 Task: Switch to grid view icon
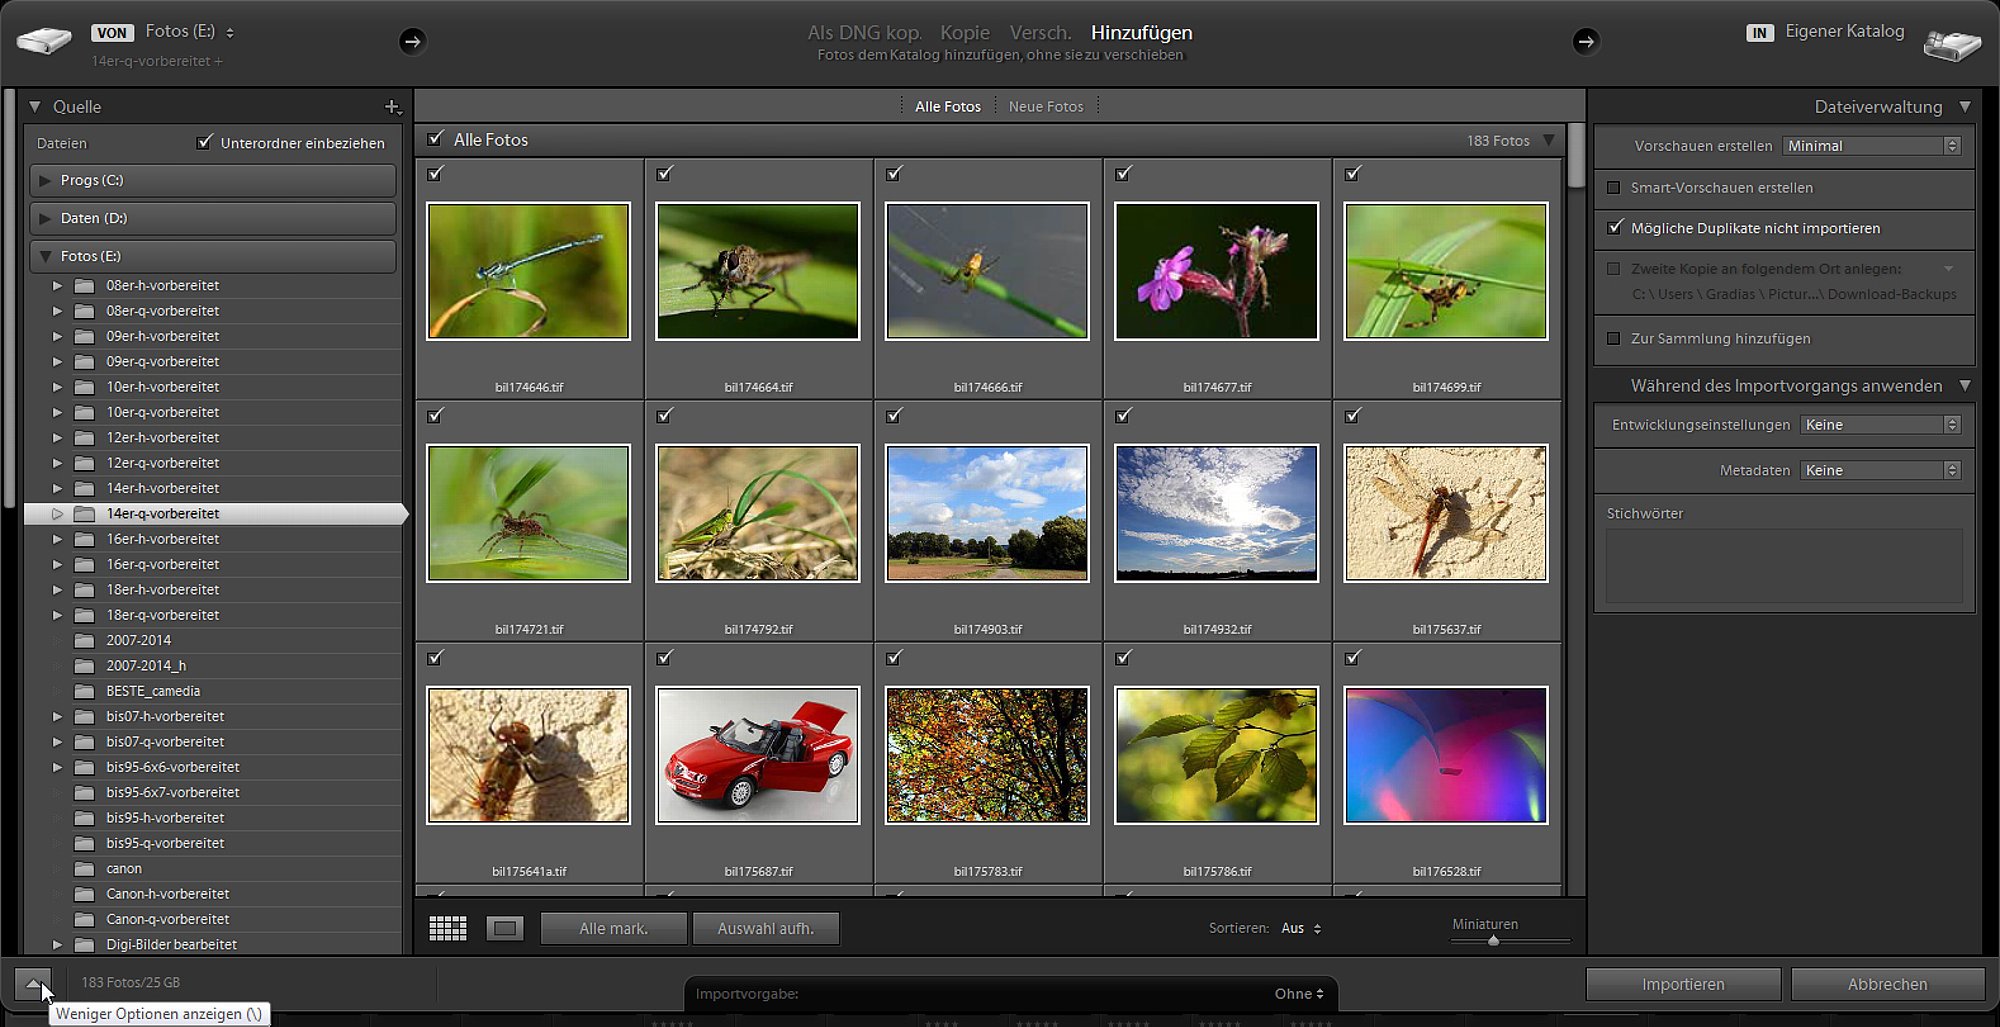click(447, 929)
